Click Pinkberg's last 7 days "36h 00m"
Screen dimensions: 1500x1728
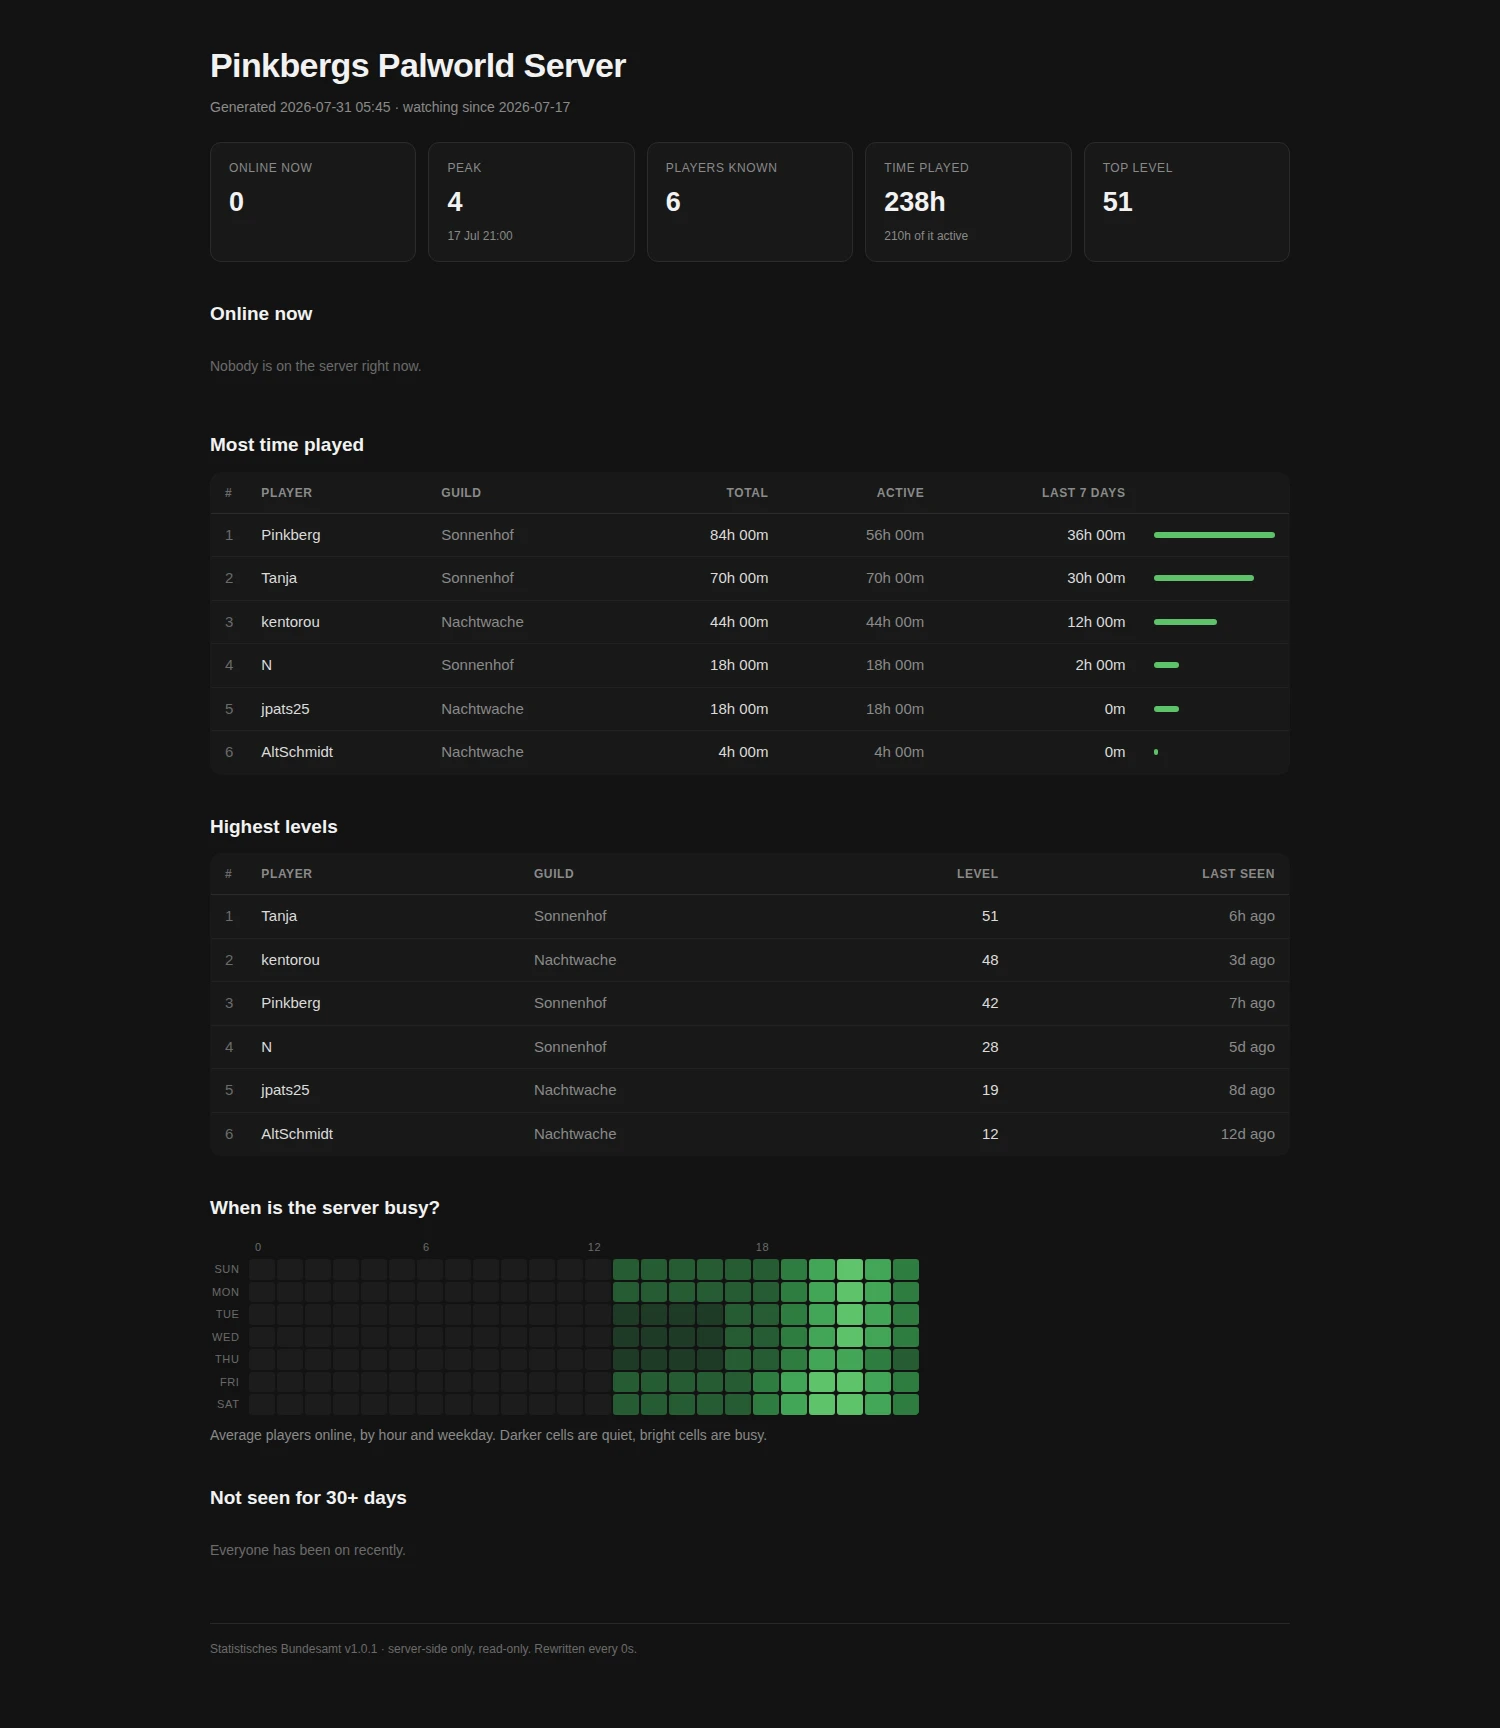point(1096,535)
